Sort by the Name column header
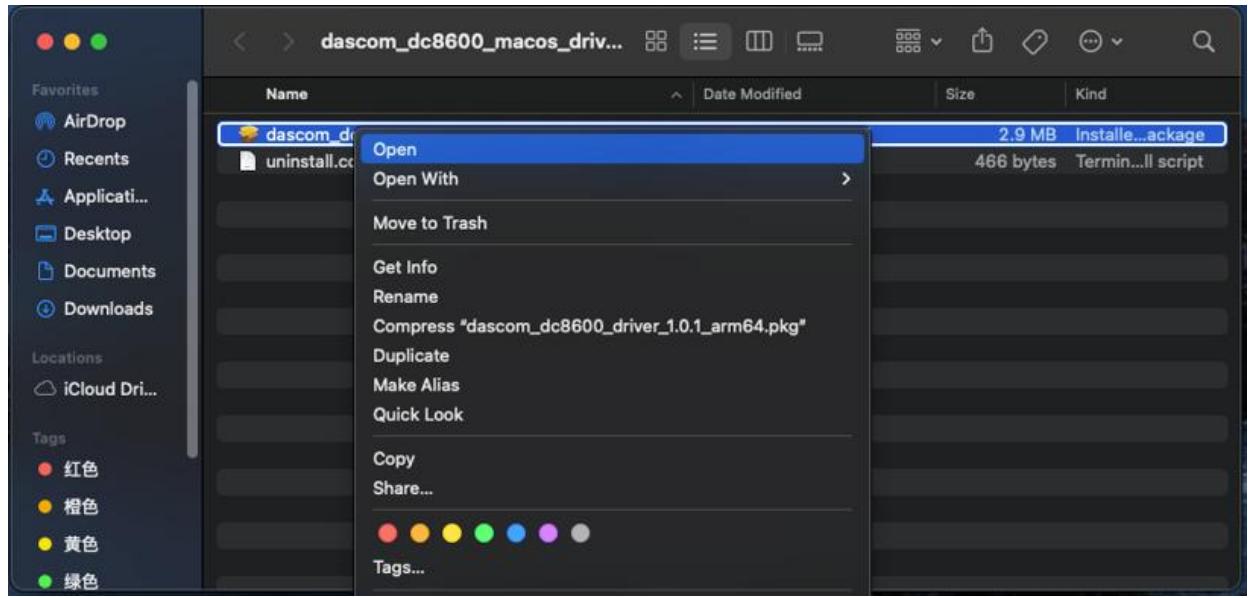Screen dimensions: 1248x598 click(287, 94)
